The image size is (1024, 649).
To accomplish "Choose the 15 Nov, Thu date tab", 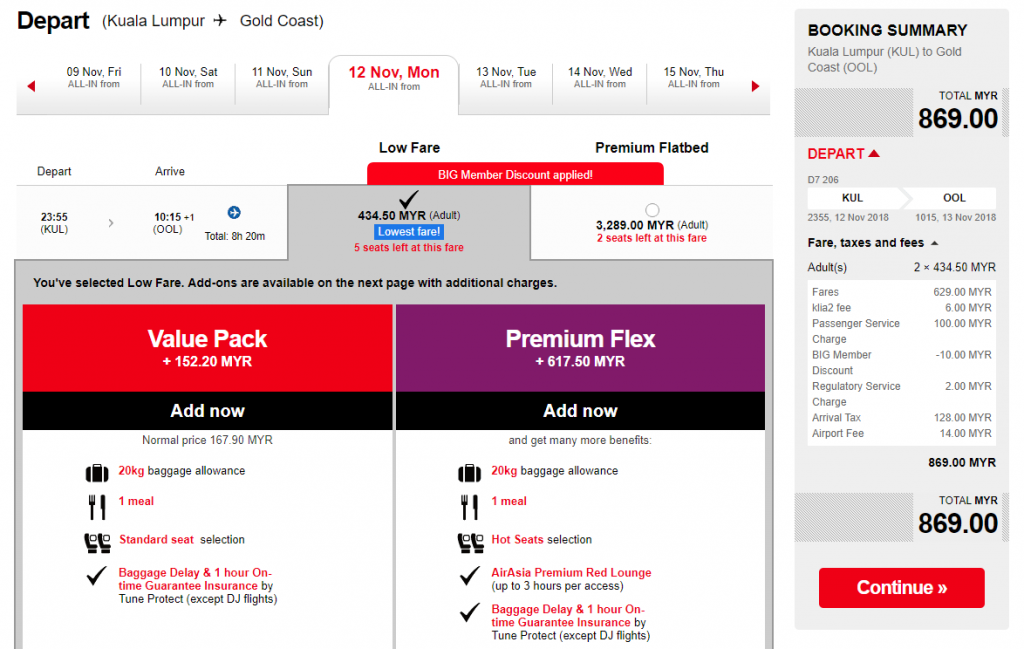I will pyautogui.click(x=694, y=78).
